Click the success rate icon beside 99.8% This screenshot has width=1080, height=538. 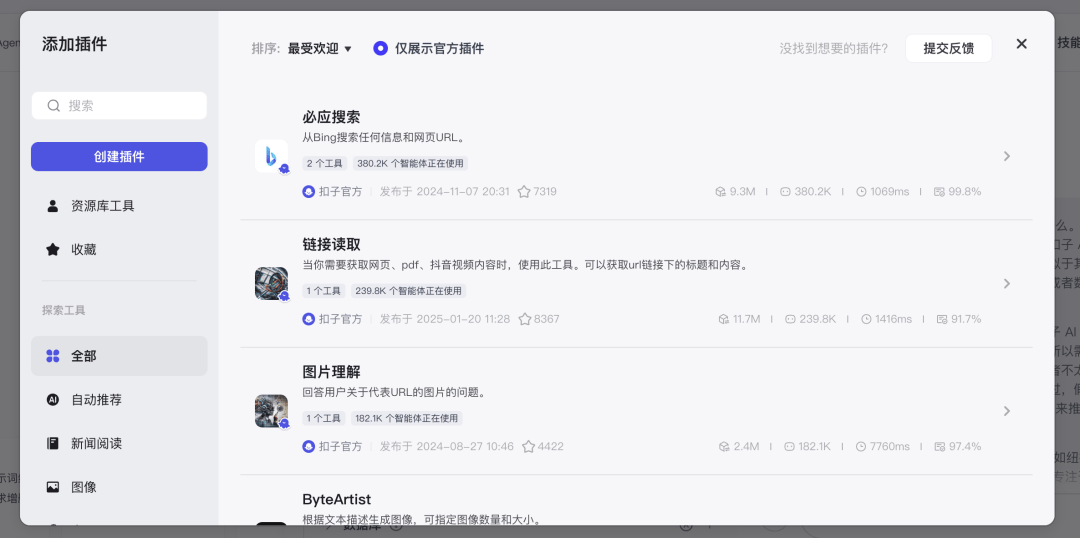(x=939, y=192)
